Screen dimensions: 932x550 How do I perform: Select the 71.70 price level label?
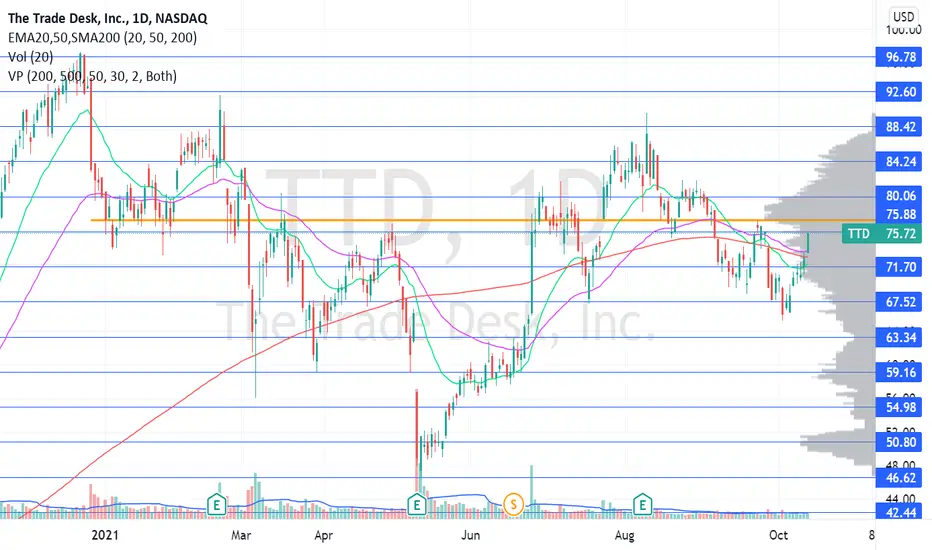(899, 267)
